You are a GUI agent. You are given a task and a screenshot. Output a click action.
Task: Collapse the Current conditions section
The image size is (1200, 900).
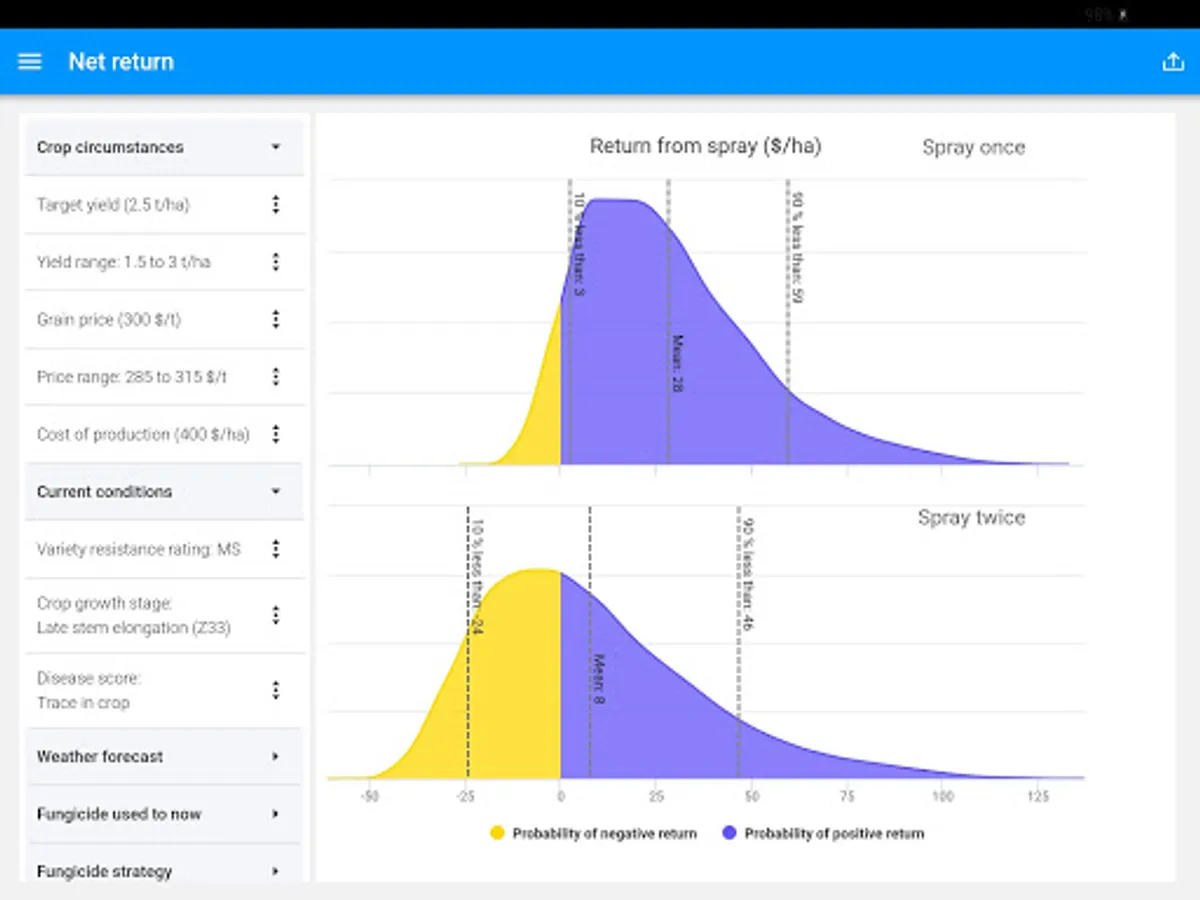pyautogui.click(x=276, y=491)
